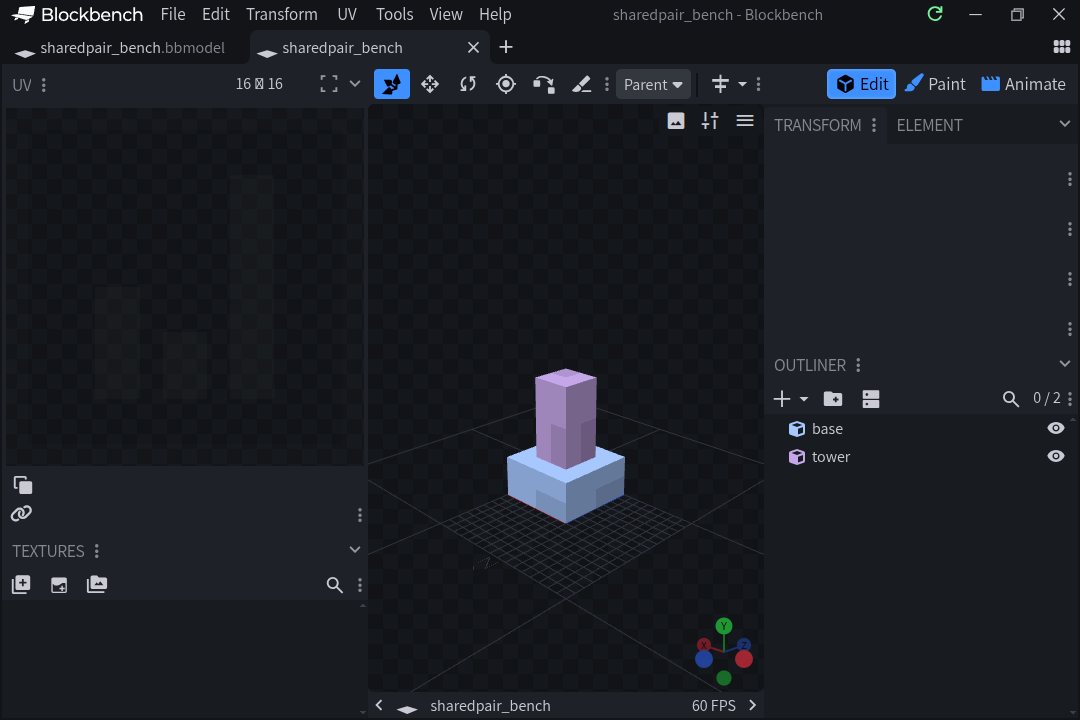Expand the add element dropdown arrow
The height and width of the screenshot is (720, 1080).
click(x=804, y=399)
